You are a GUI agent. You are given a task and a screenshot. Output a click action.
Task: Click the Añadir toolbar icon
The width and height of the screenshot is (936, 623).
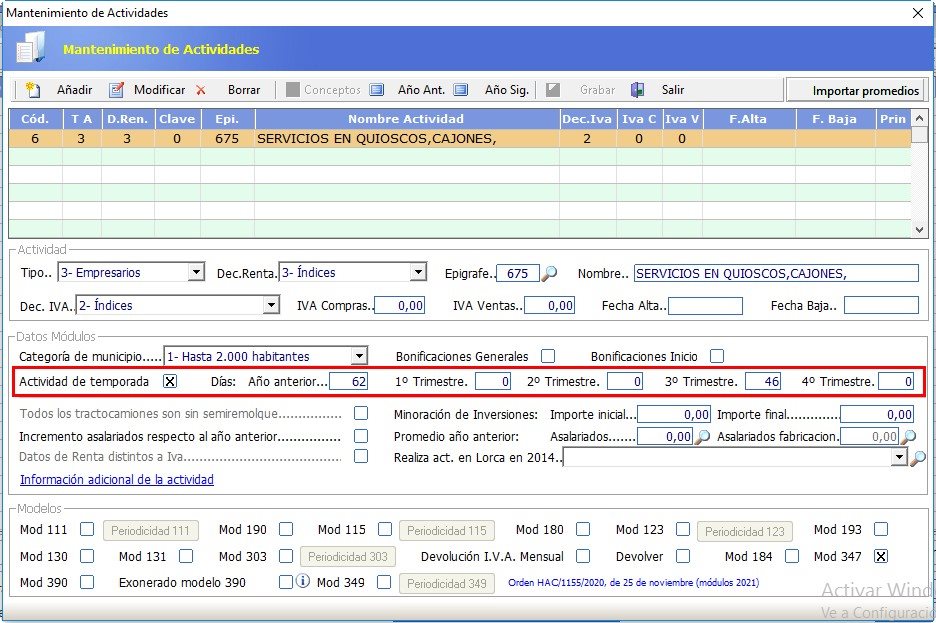(x=33, y=90)
